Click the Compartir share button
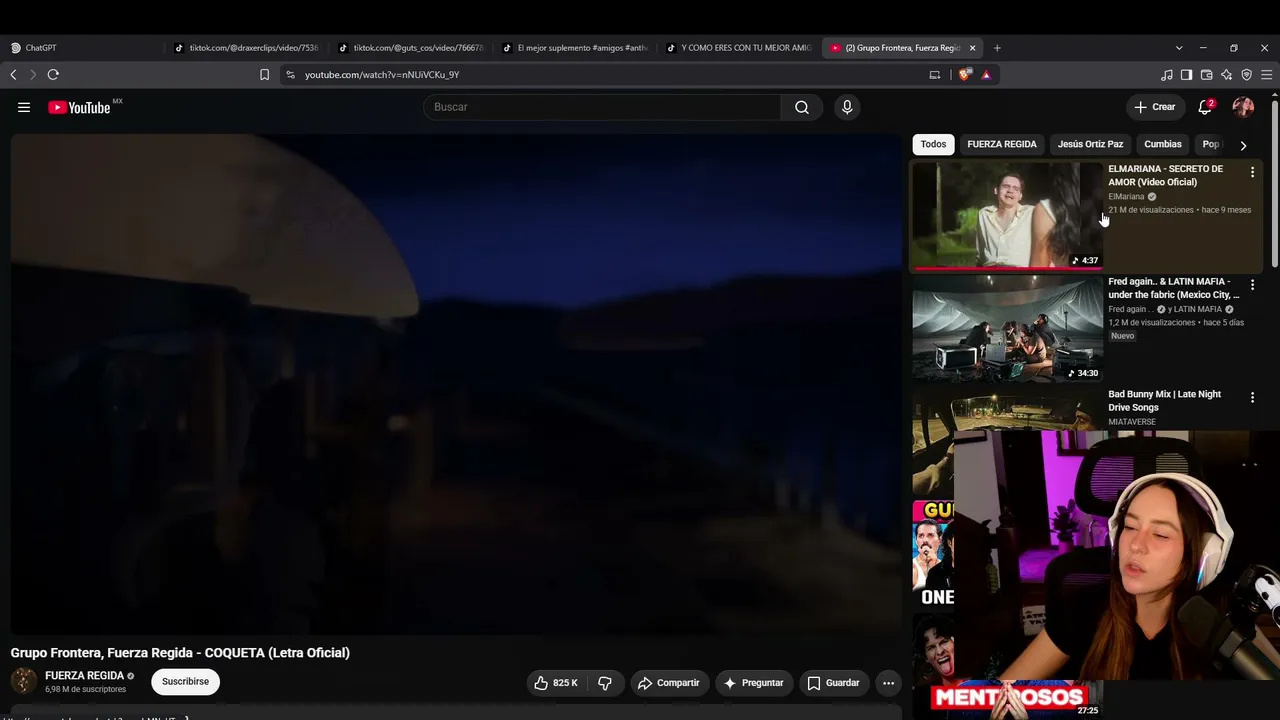Image resolution: width=1280 pixels, height=720 pixels. (669, 683)
